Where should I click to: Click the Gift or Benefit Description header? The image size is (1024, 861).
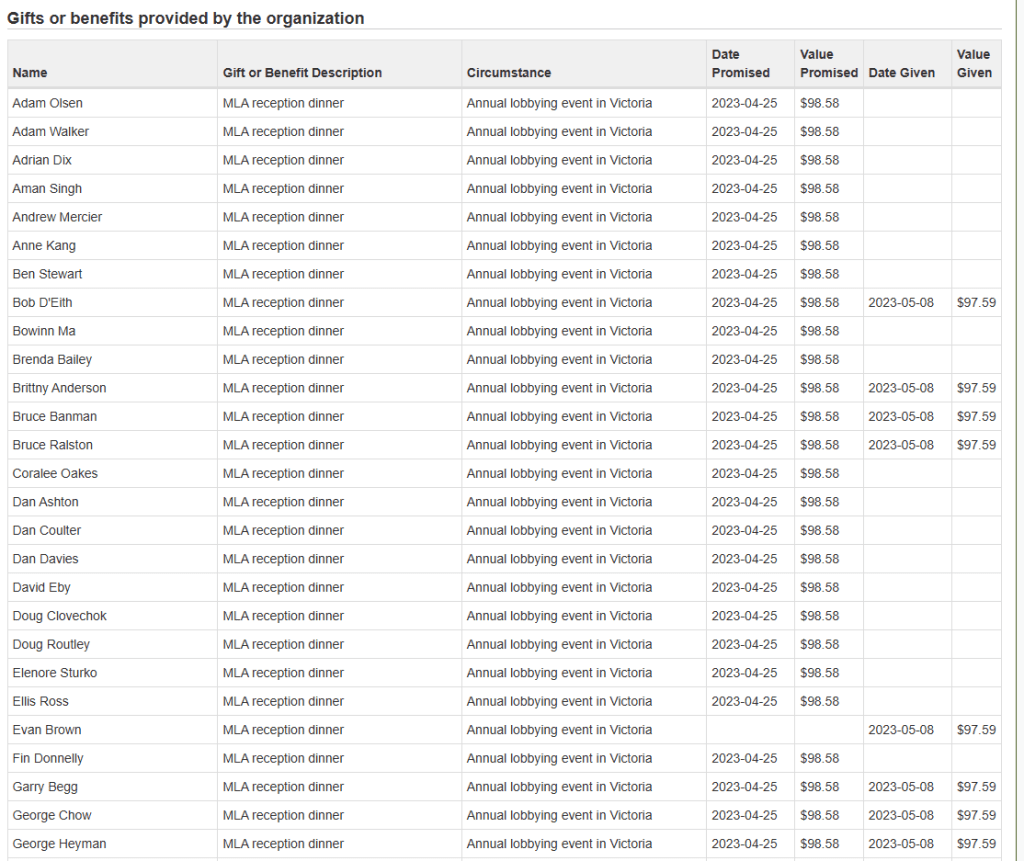point(302,73)
